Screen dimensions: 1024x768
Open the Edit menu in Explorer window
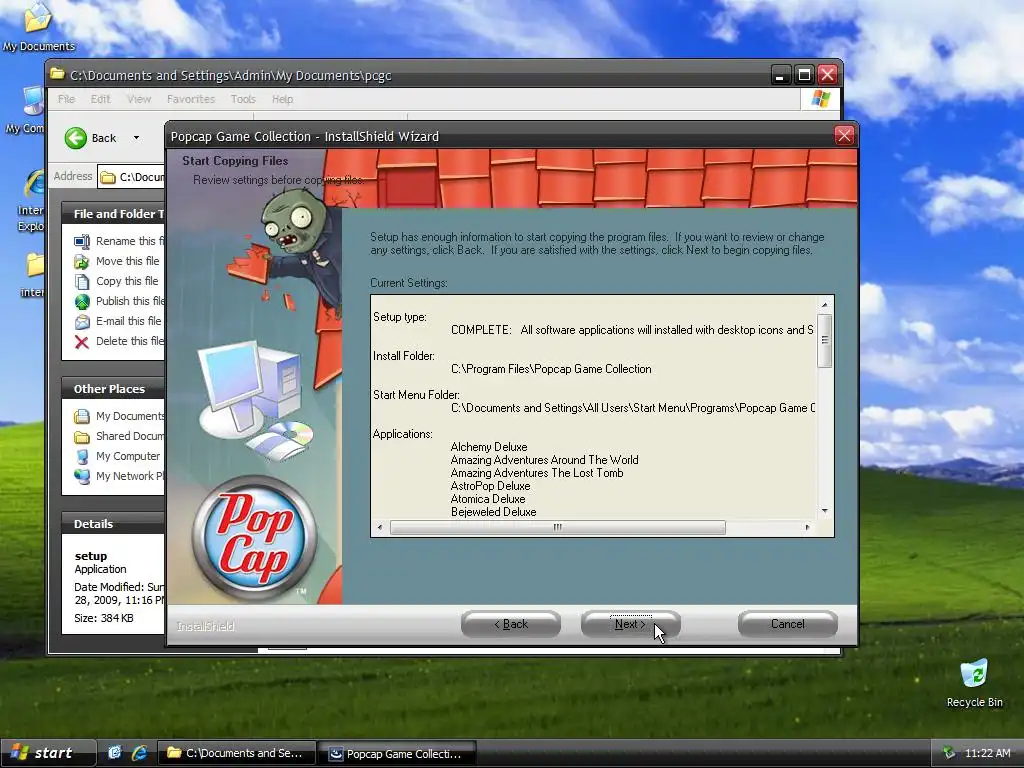[100, 99]
